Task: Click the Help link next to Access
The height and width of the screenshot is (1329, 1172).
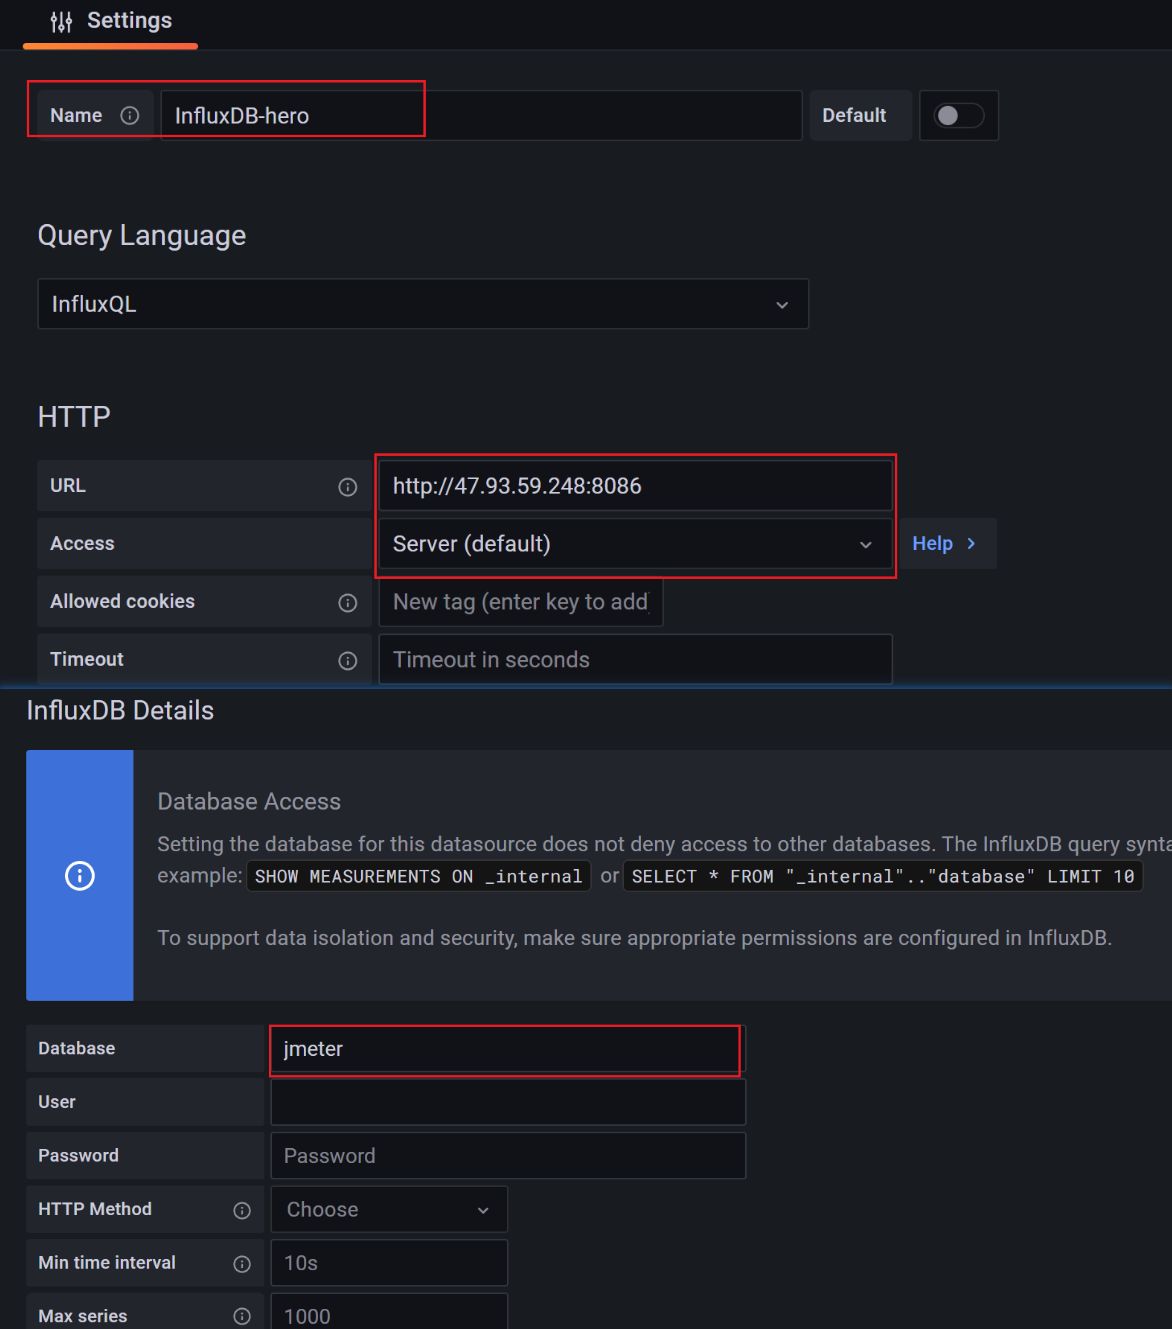Action: [x=945, y=544]
